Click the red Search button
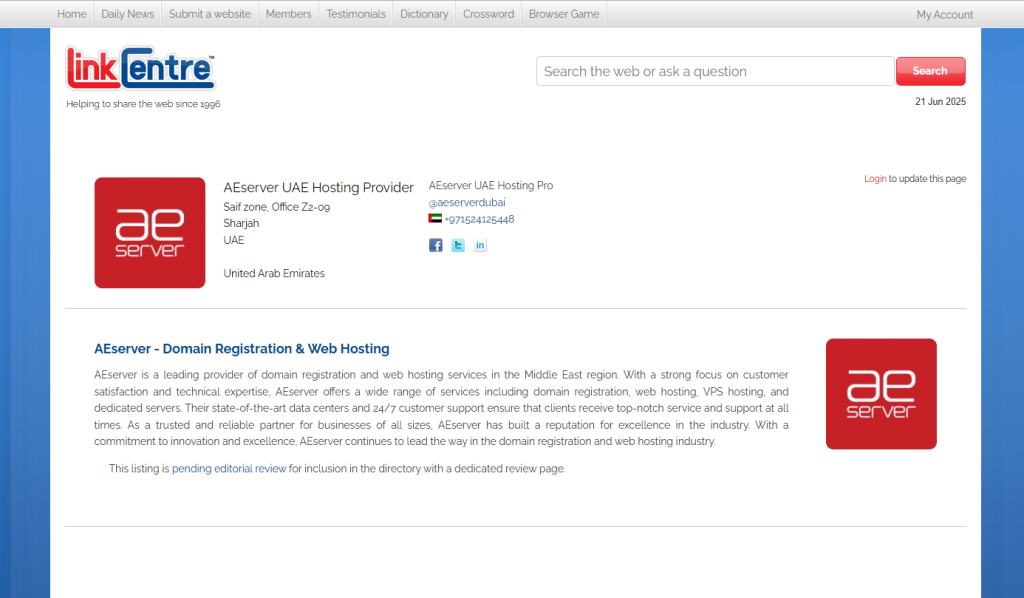The image size is (1024, 598). pos(931,71)
